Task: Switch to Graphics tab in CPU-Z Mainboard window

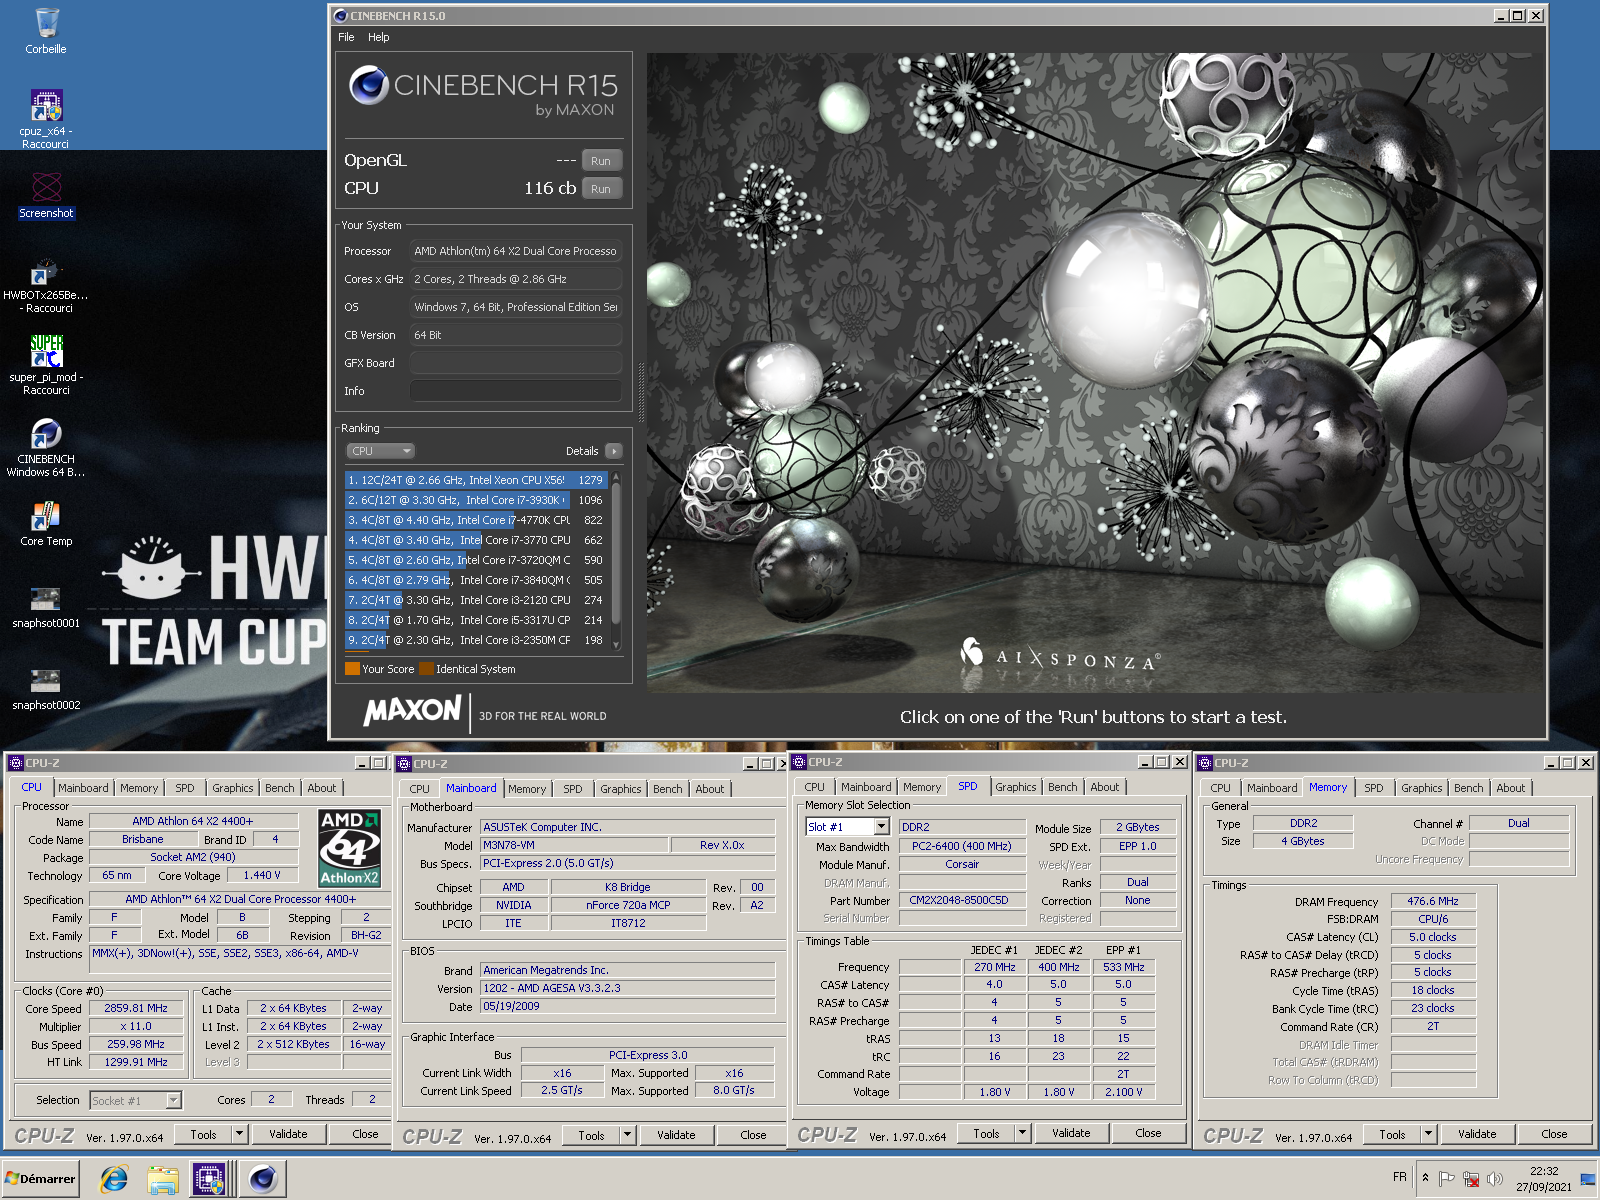Action: click(x=620, y=789)
